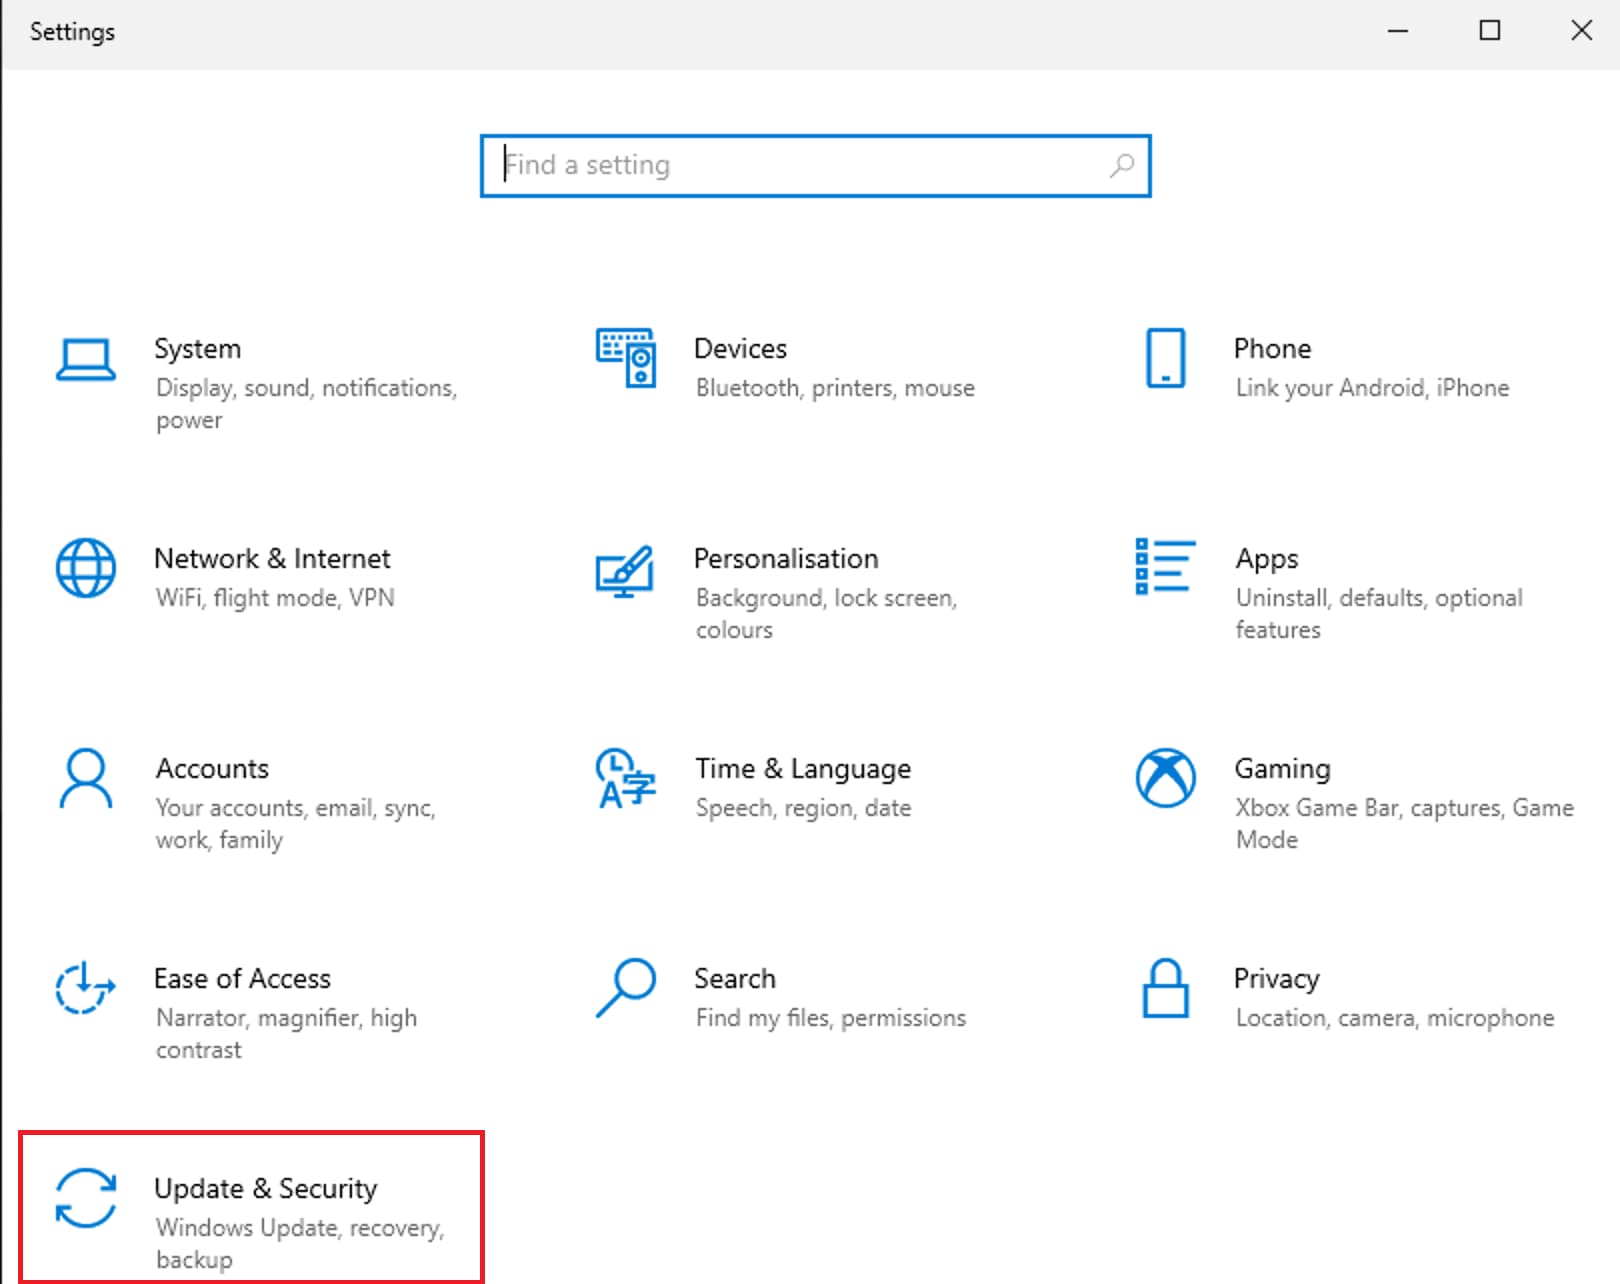This screenshot has height=1284, width=1620.
Task: Click the Personalisation paintbrush icon
Action: 625,571
